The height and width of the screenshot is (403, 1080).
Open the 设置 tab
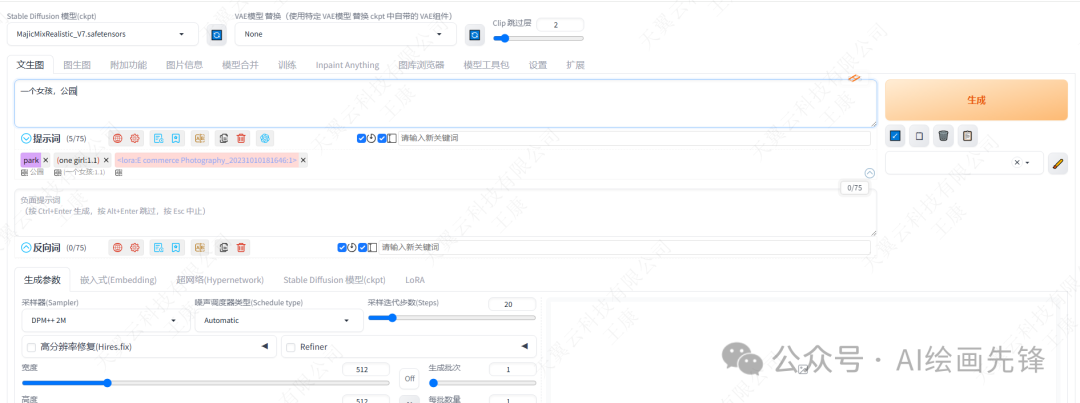pos(538,65)
